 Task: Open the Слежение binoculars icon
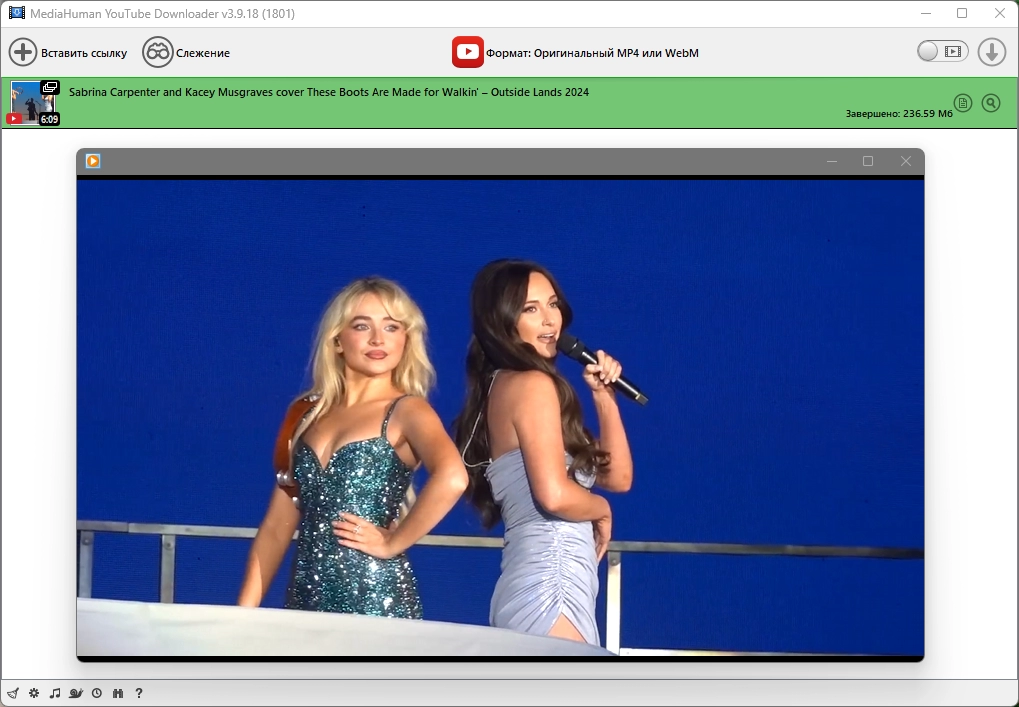click(x=157, y=53)
